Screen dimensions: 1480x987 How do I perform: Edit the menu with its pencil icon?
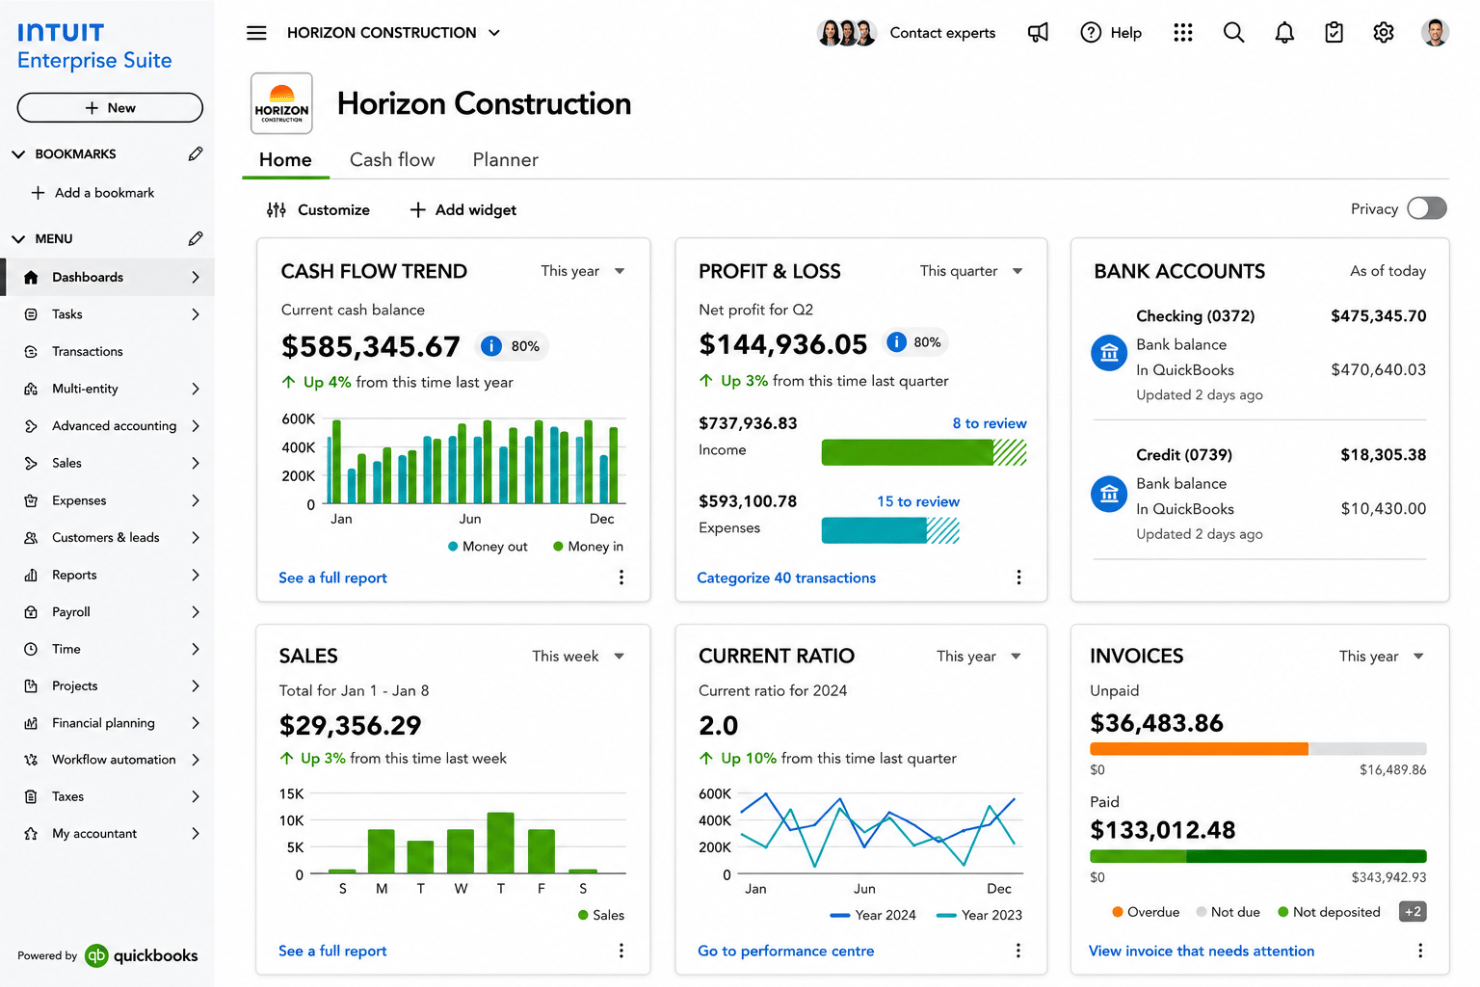tap(195, 239)
